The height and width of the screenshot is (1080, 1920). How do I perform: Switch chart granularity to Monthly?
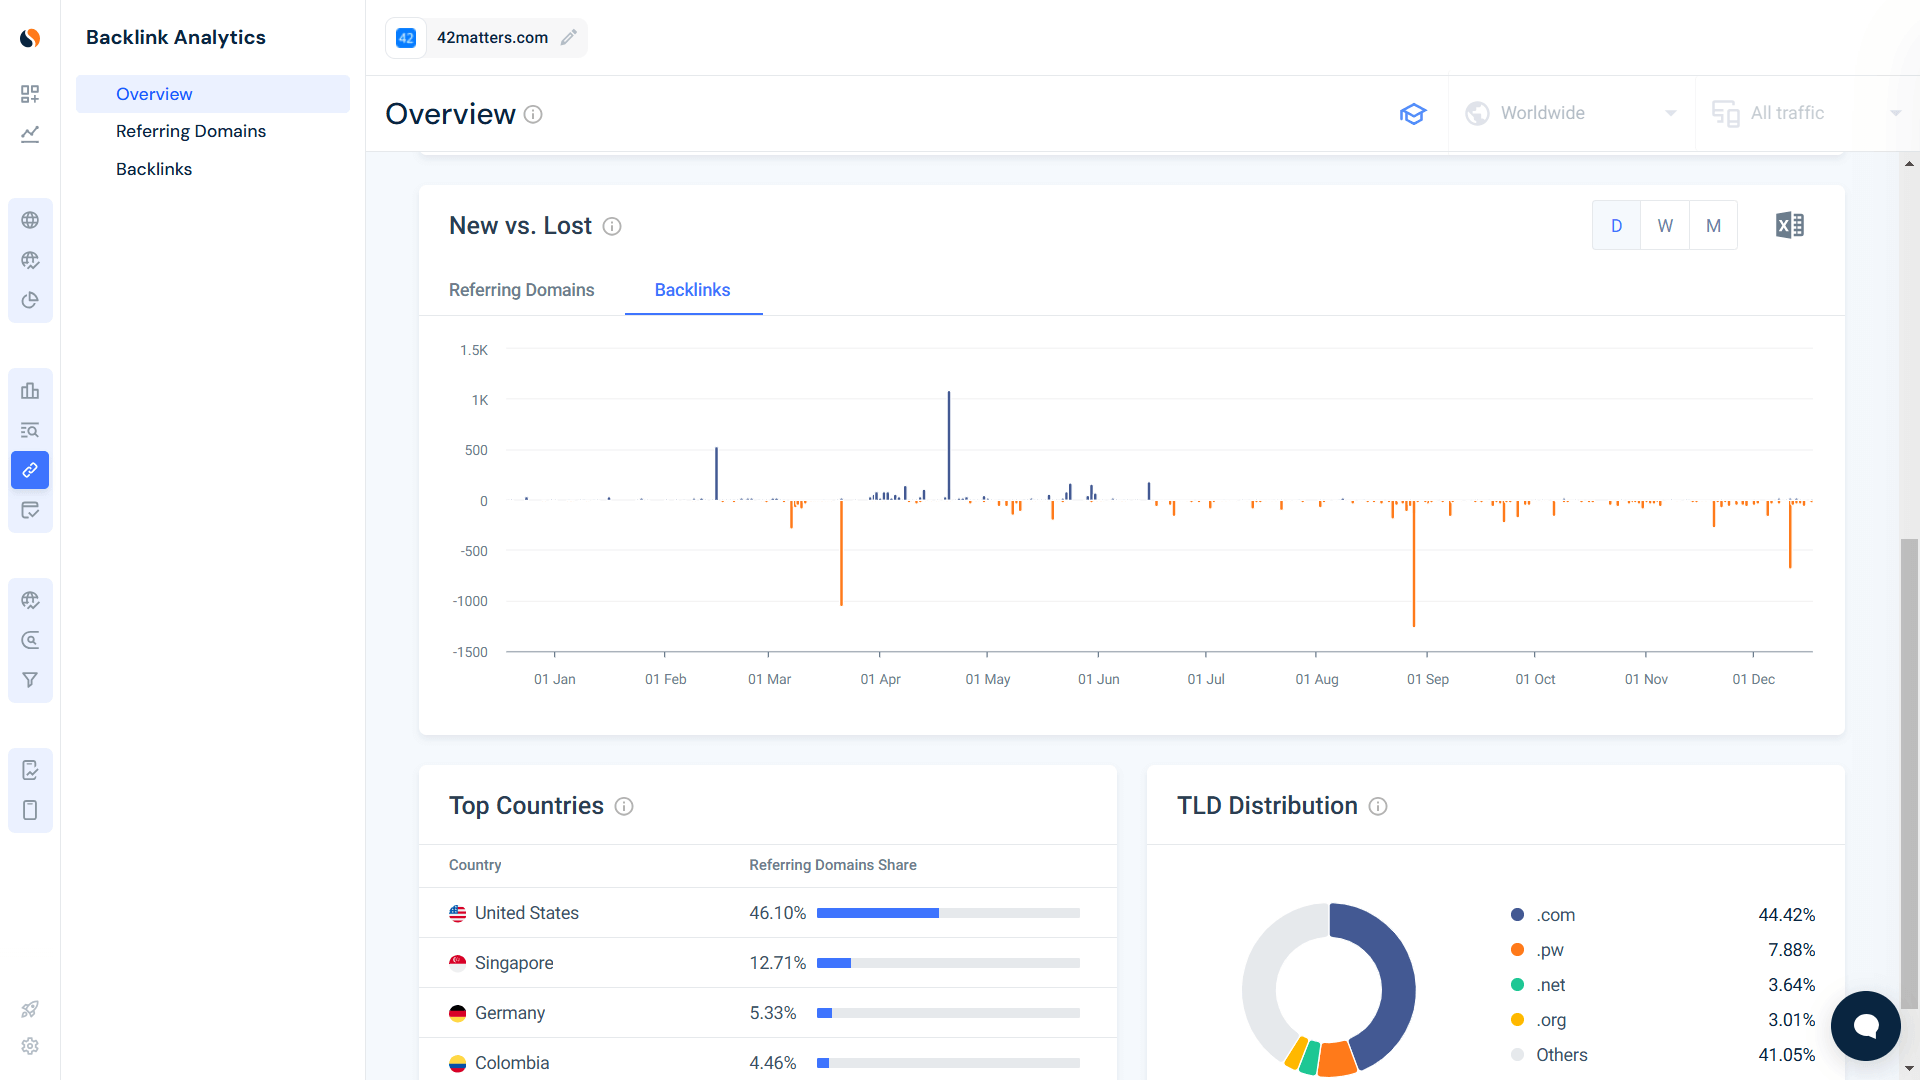(x=1714, y=225)
